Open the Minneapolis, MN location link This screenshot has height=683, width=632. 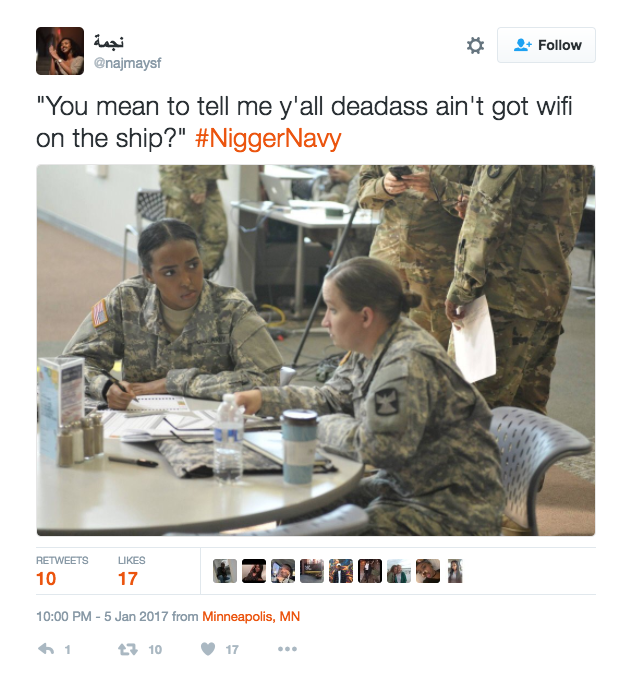click(251, 616)
